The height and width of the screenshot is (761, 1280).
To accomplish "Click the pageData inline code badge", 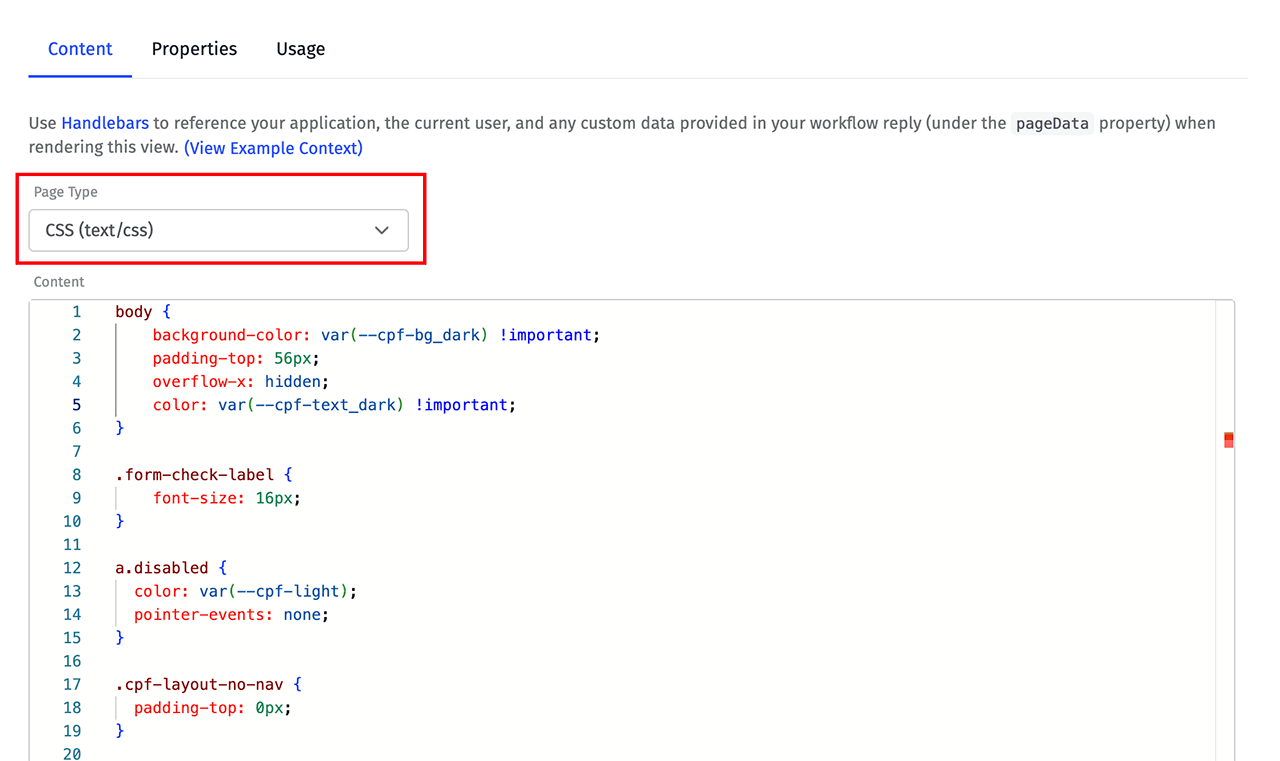I will (x=1051, y=123).
